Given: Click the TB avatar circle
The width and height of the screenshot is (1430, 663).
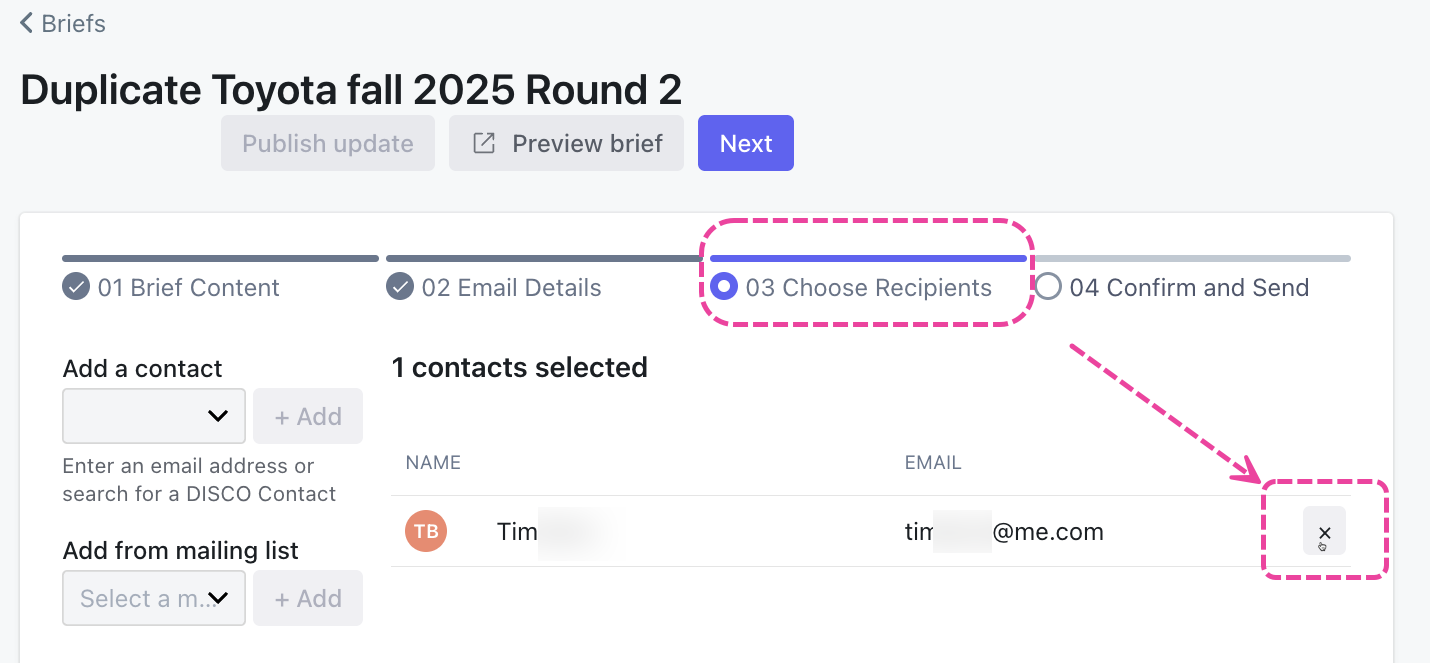Looking at the screenshot, I should [x=426, y=531].
